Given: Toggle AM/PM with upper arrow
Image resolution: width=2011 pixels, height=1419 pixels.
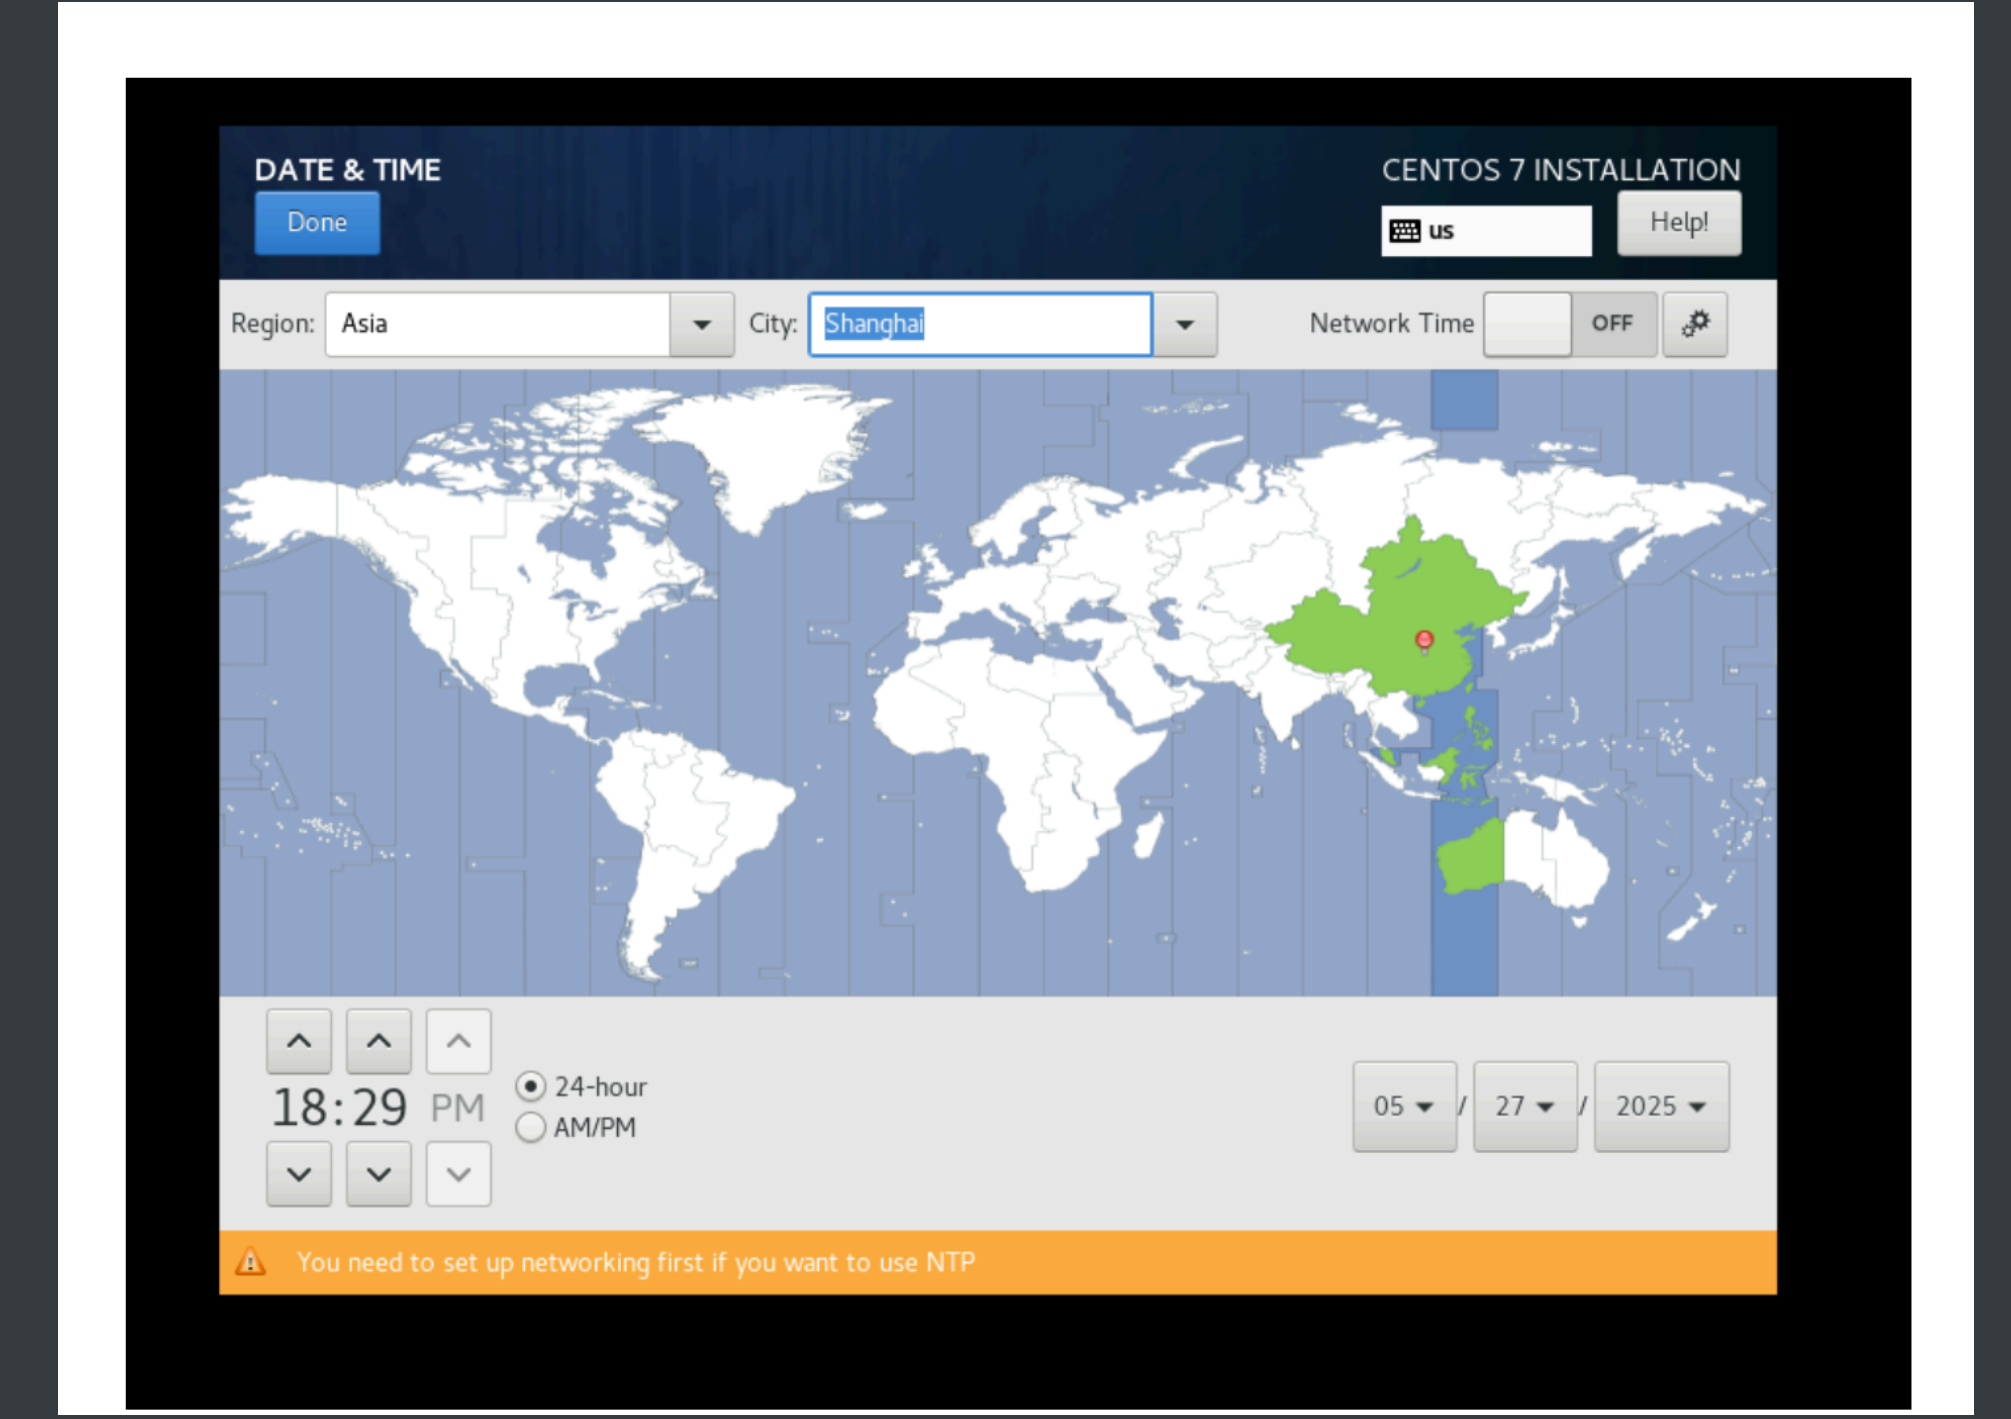Looking at the screenshot, I should click(458, 1041).
